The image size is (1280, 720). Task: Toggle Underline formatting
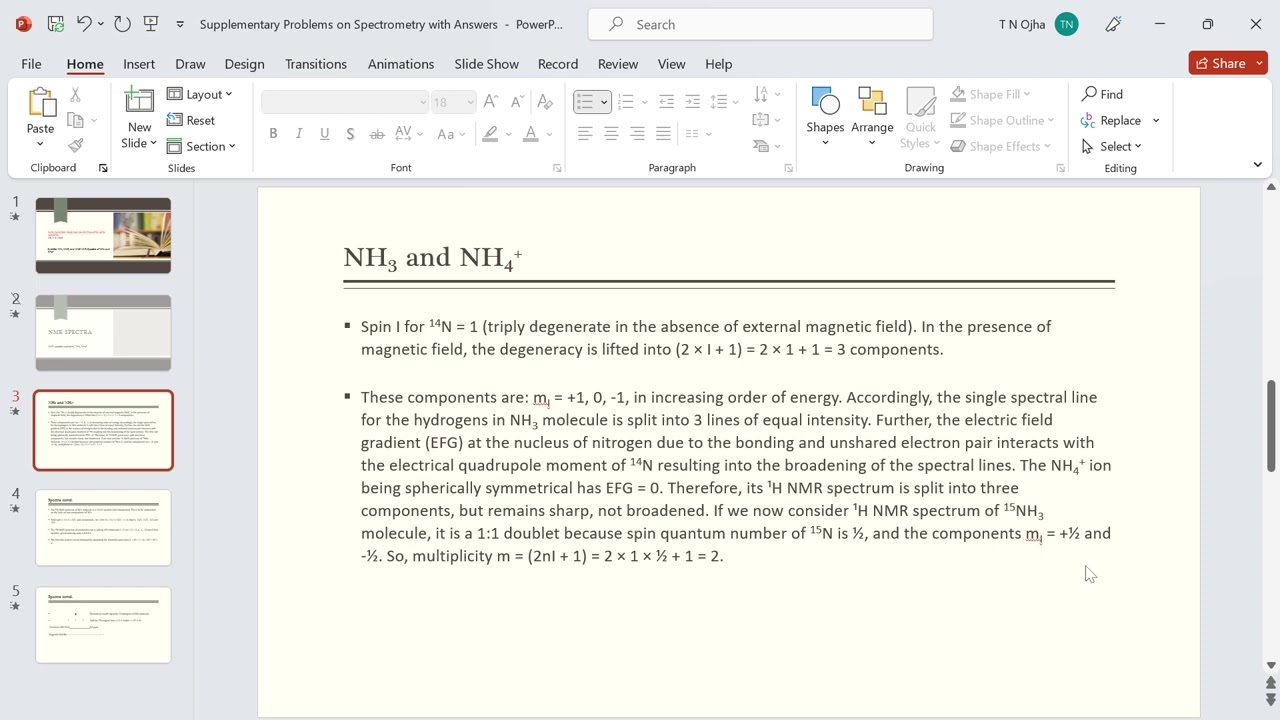324,134
